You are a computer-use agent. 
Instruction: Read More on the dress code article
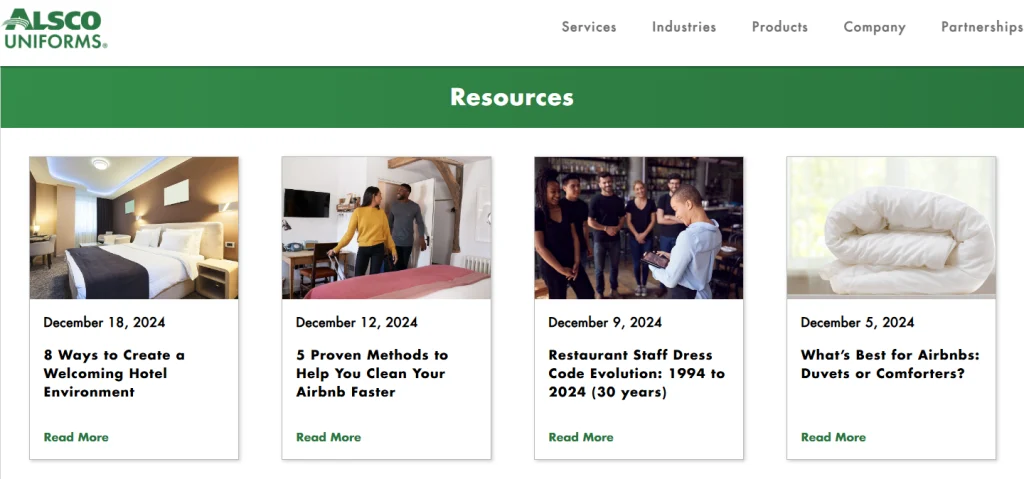click(581, 437)
